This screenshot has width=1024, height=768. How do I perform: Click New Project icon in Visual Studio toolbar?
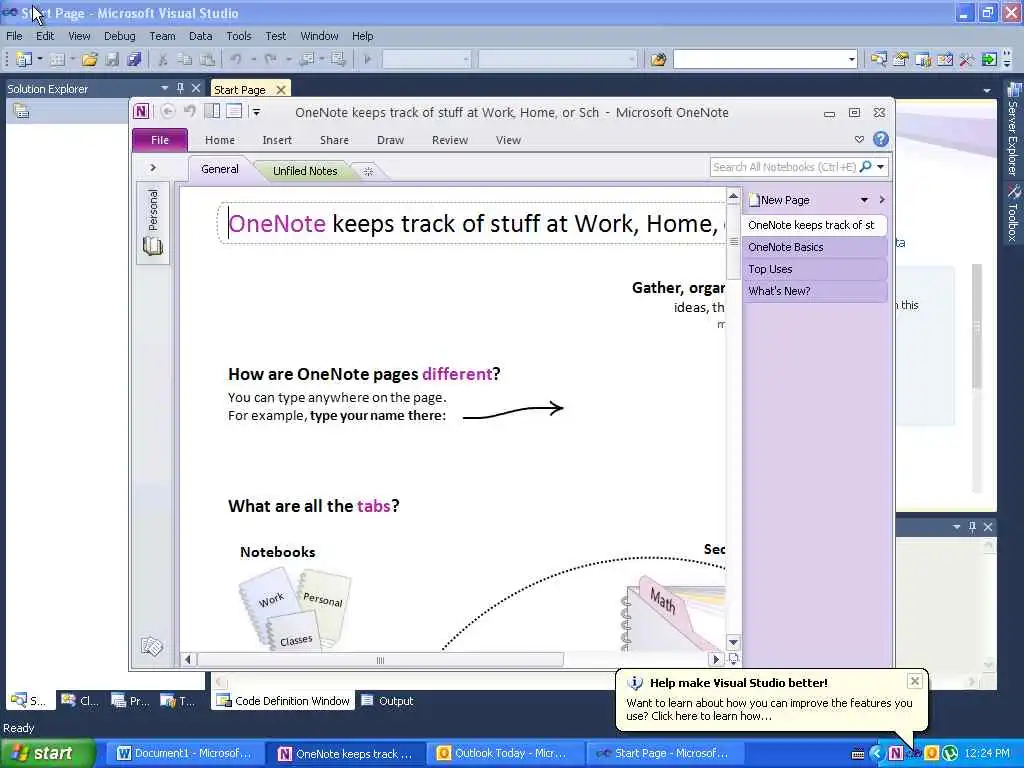[24, 59]
